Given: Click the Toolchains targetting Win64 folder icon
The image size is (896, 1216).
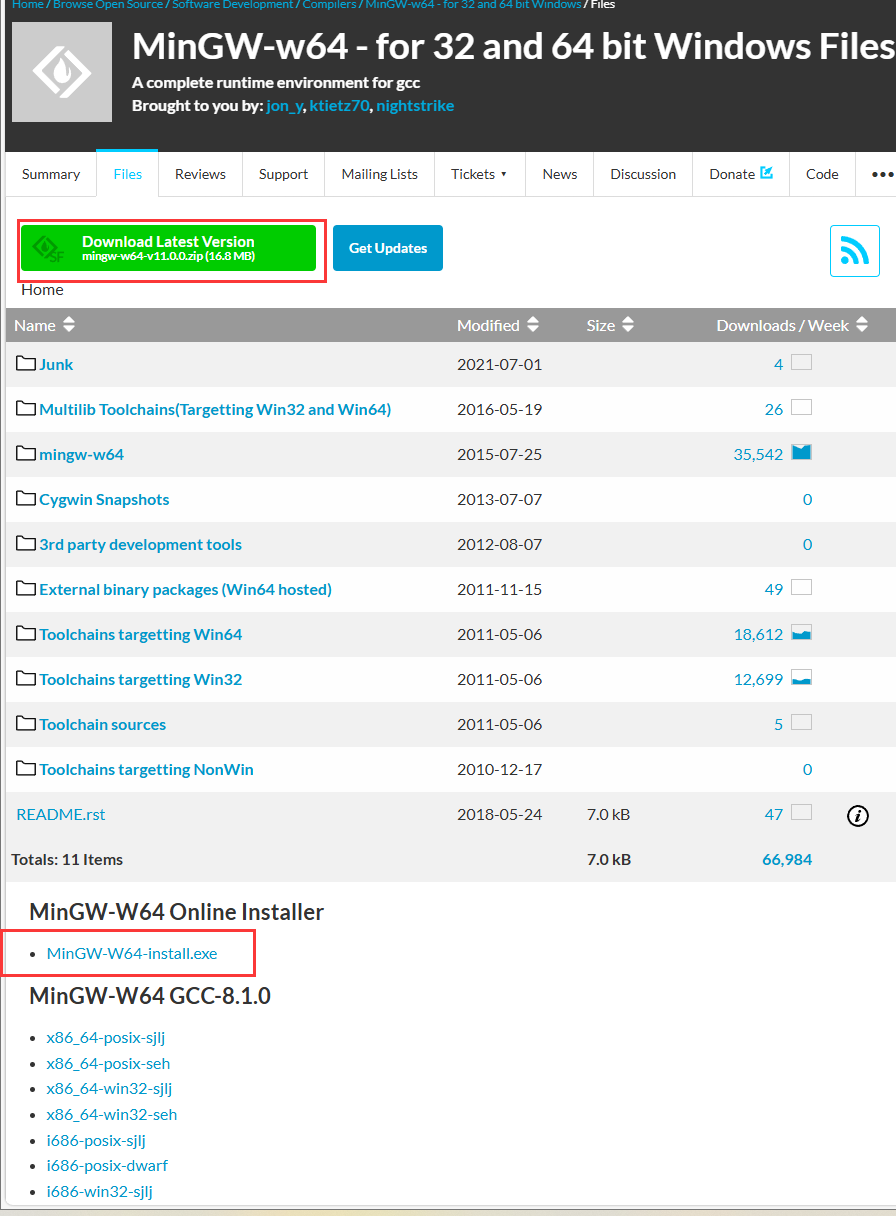Looking at the screenshot, I should pyautogui.click(x=26, y=634).
